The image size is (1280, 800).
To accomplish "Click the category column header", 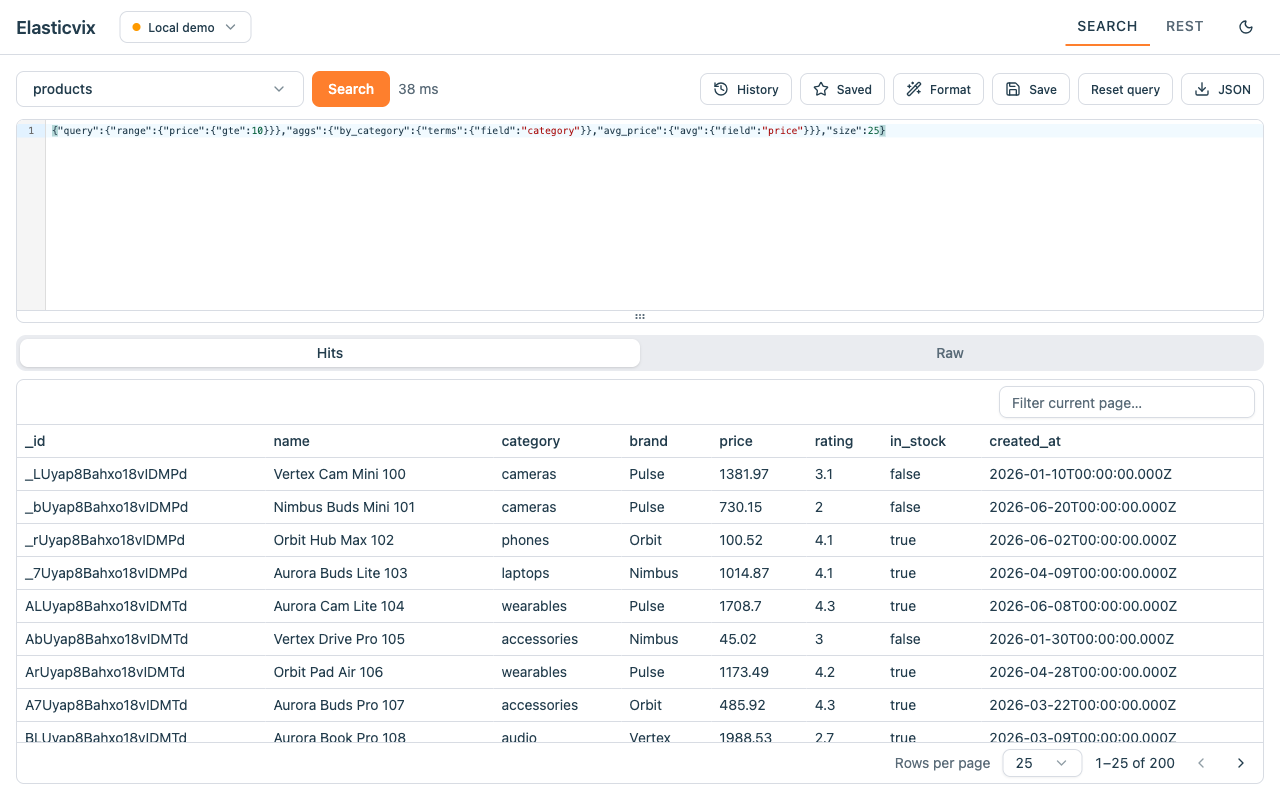I will 530,441.
